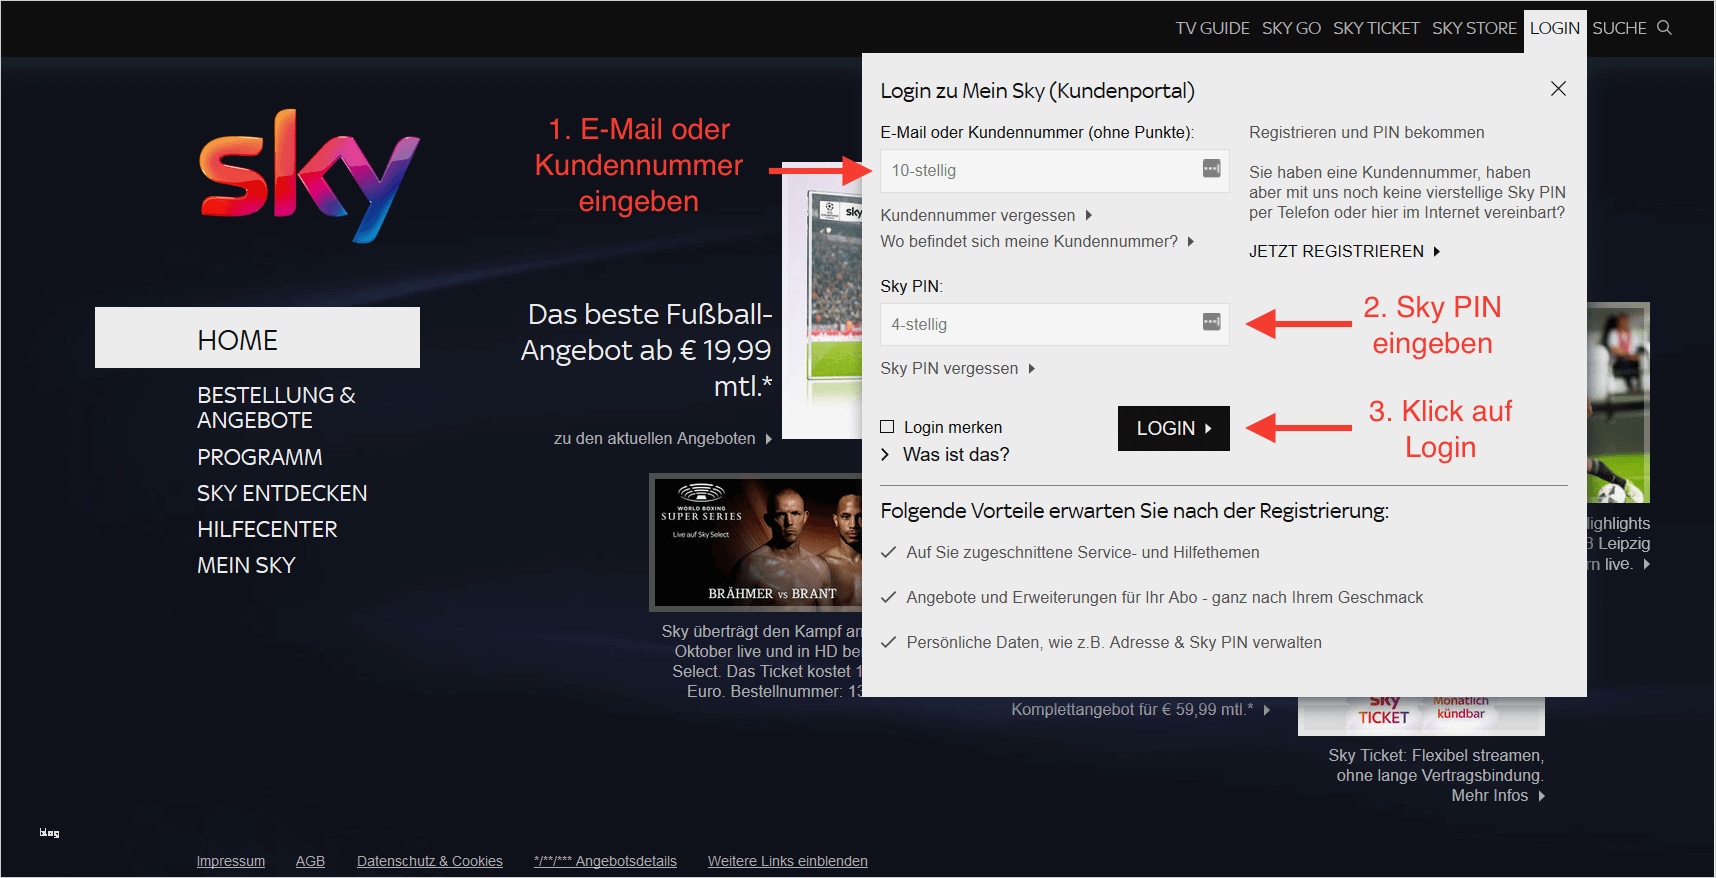This screenshot has width=1716, height=878.
Task: Open SKY STORE in the top navigation
Action: point(1474,28)
